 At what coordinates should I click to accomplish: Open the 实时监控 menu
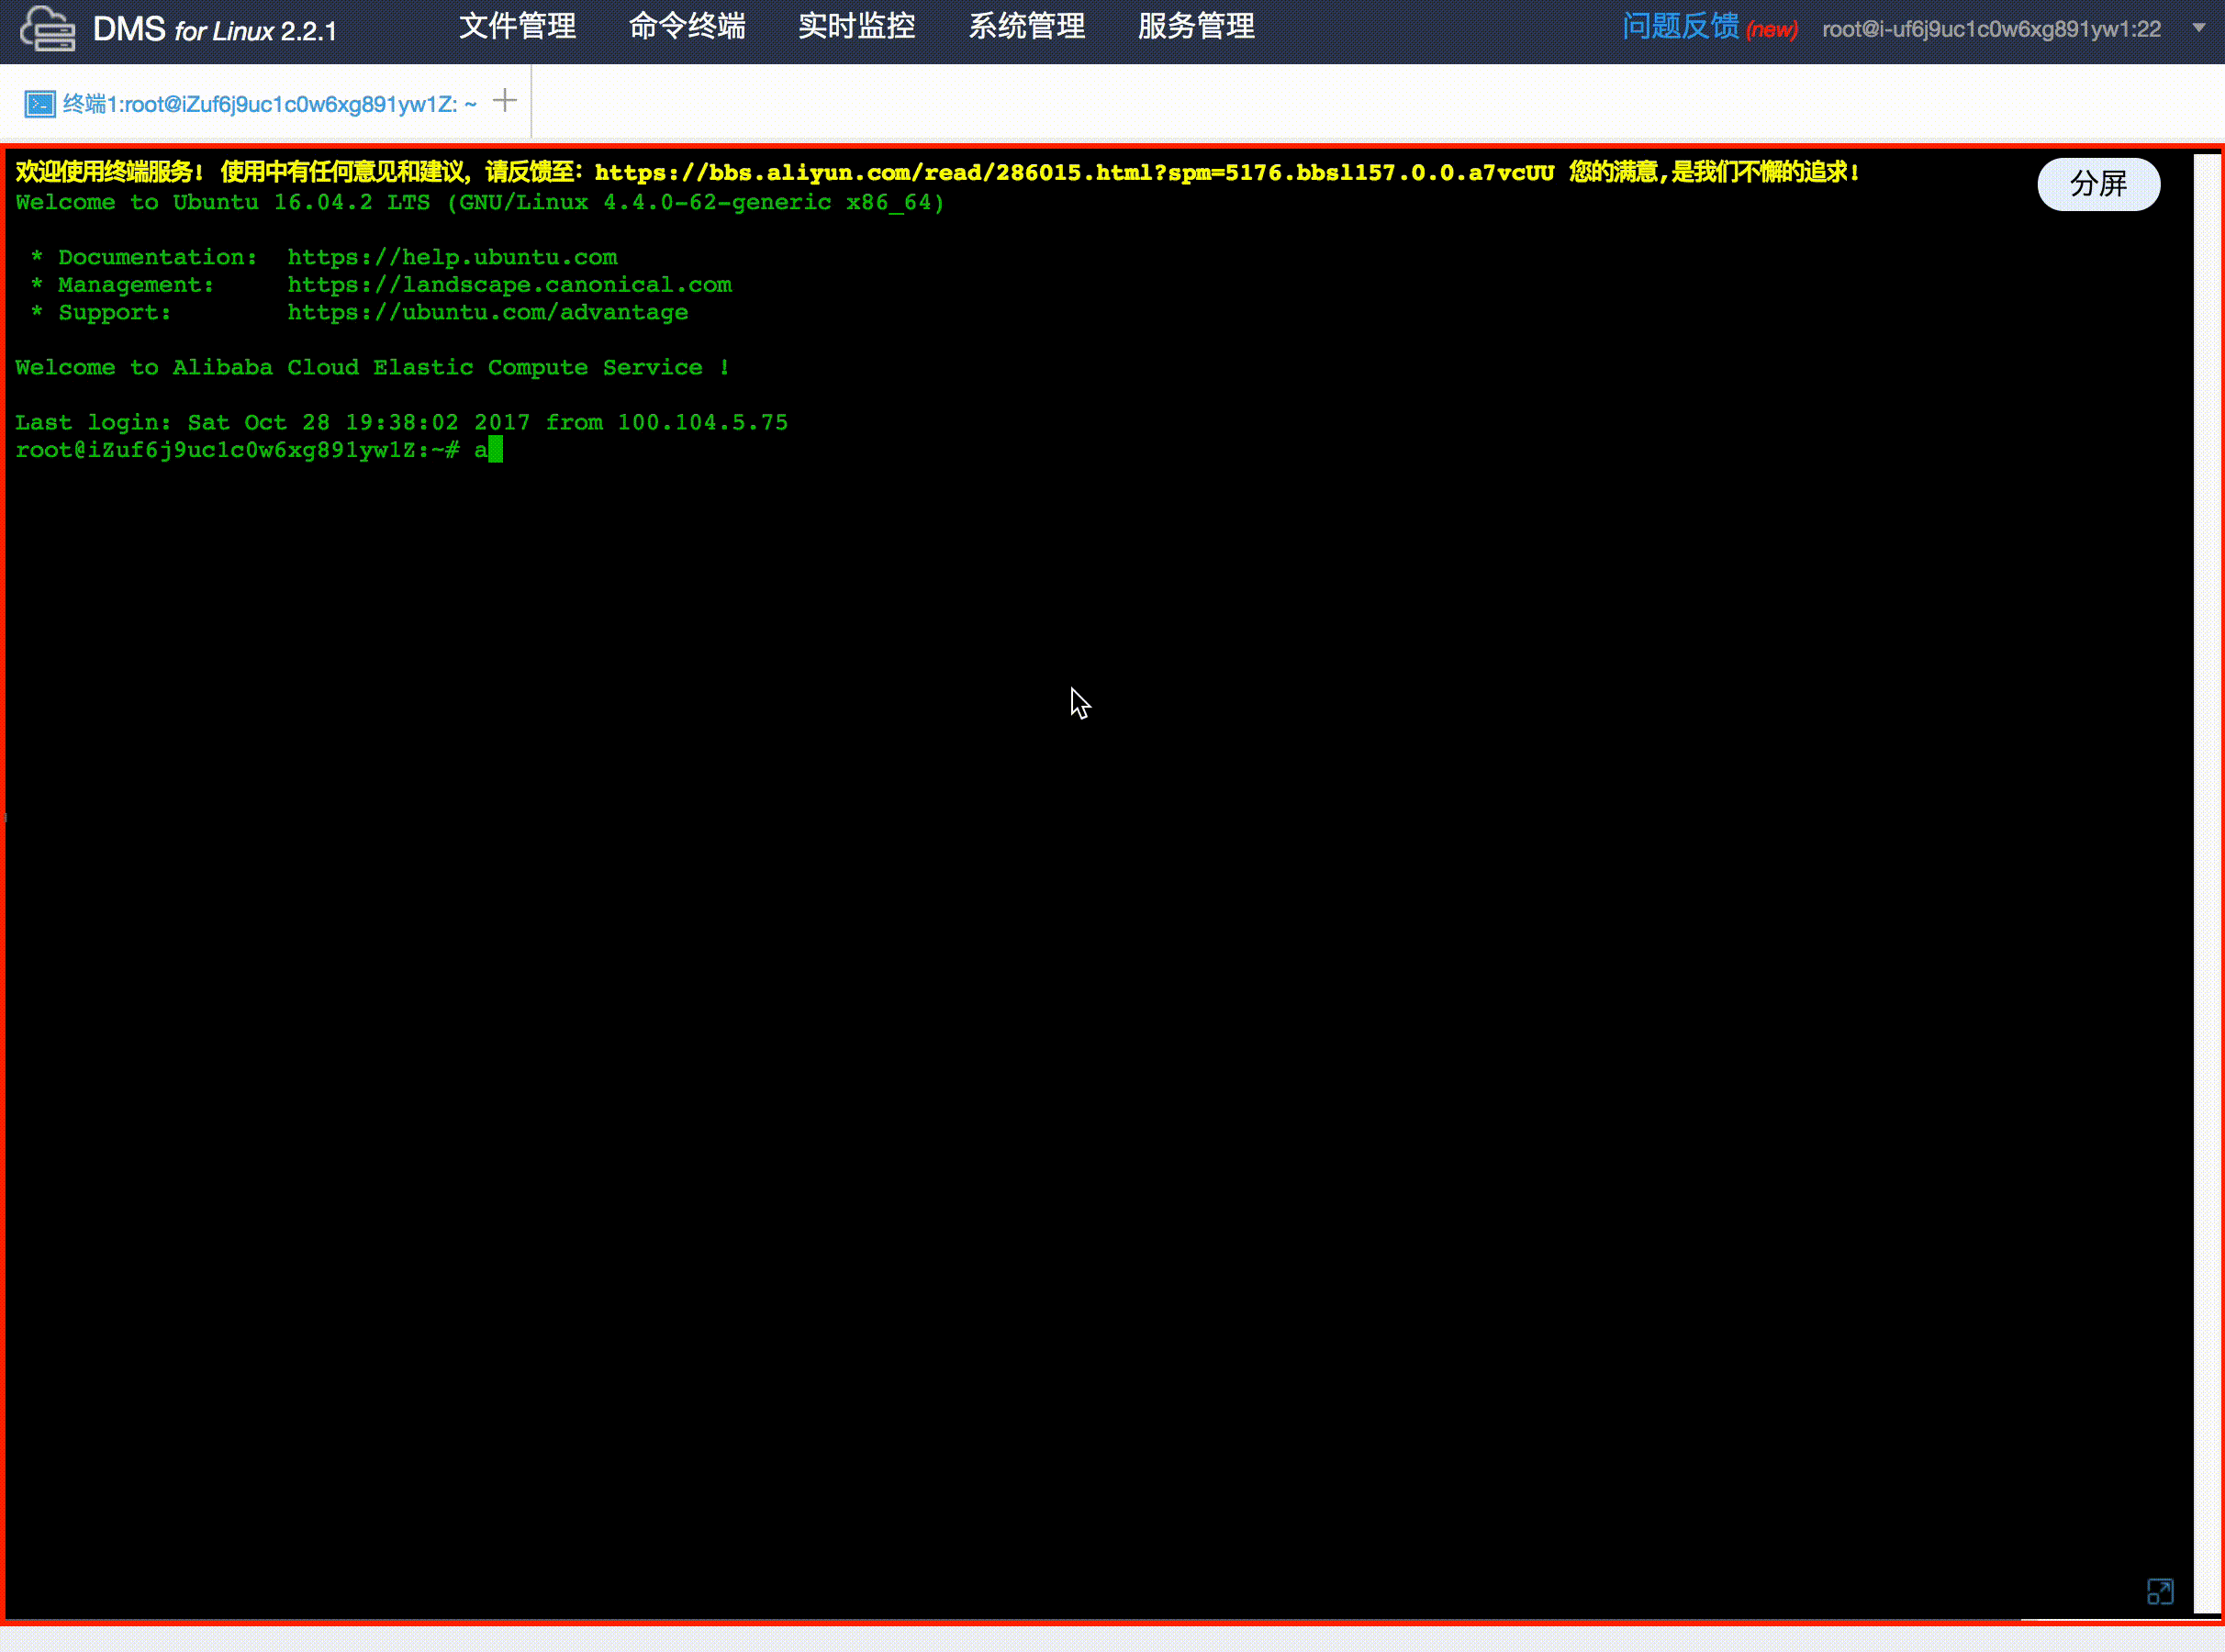(857, 27)
